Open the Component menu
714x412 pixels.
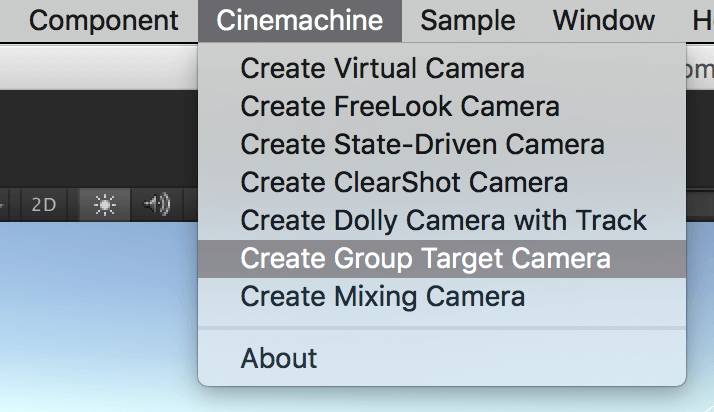coord(103,20)
